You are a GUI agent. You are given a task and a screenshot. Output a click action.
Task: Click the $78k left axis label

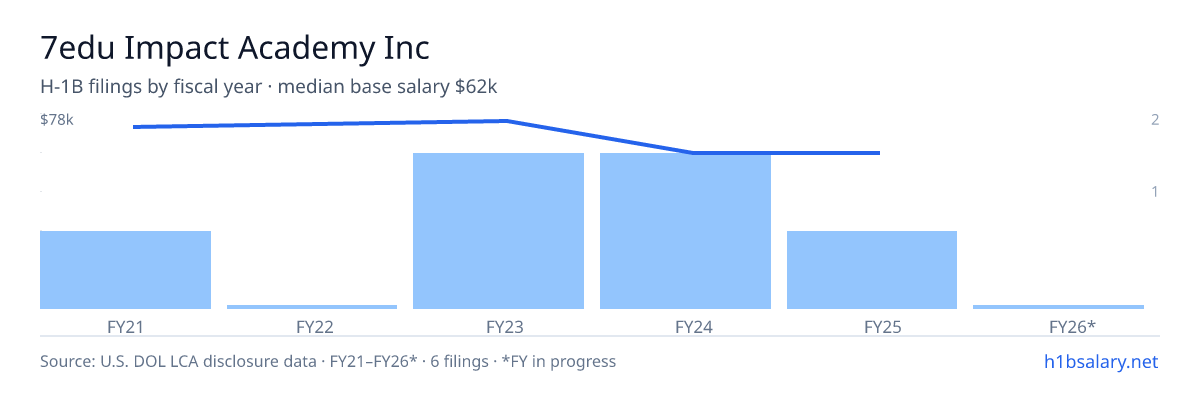coord(57,120)
